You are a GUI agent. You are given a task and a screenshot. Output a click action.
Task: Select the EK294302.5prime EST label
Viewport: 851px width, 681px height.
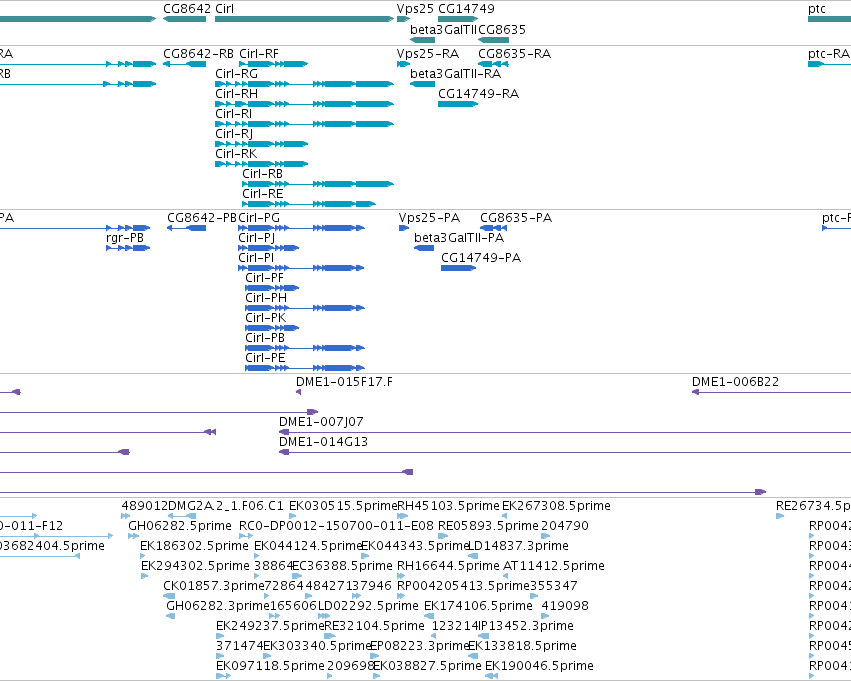(x=195, y=567)
